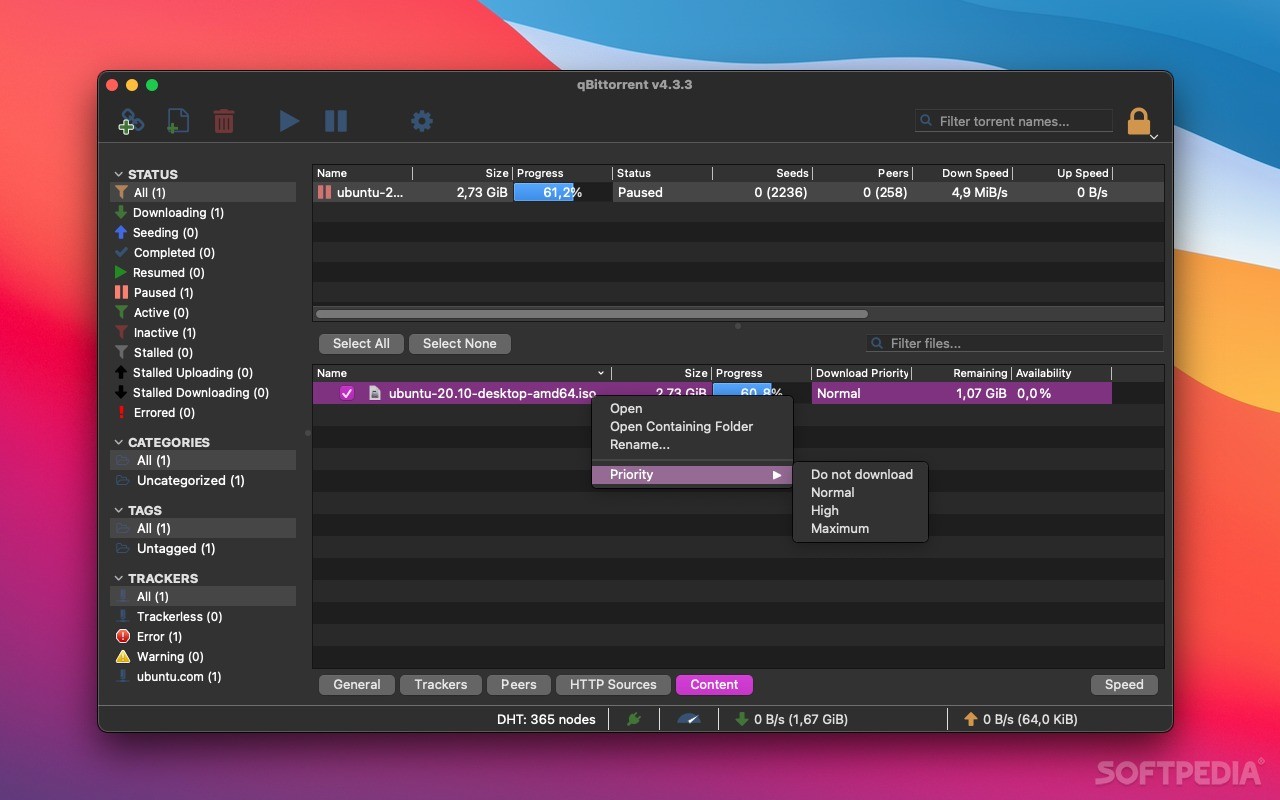This screenshot has width=1280, height=800.
Task: Click the download speed status entry
Action: point(791,718)
